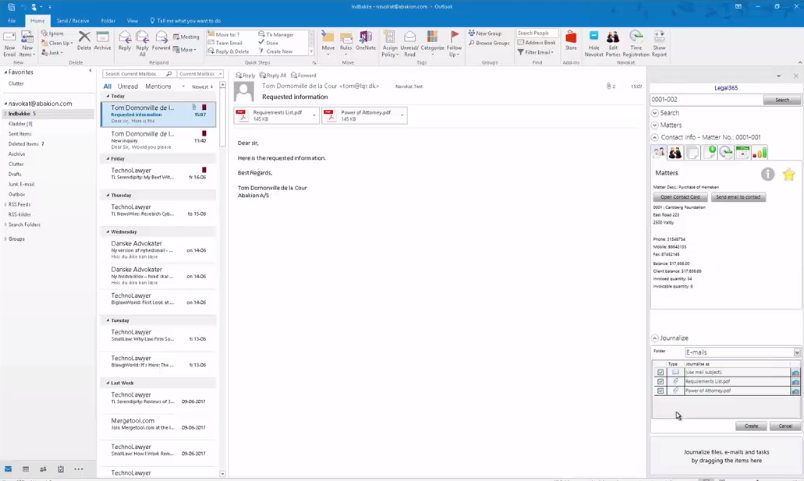The height and width of the screenshot is (481, 804).
Task: Collapse the Contact Info section
Action: tap(655, 137)
